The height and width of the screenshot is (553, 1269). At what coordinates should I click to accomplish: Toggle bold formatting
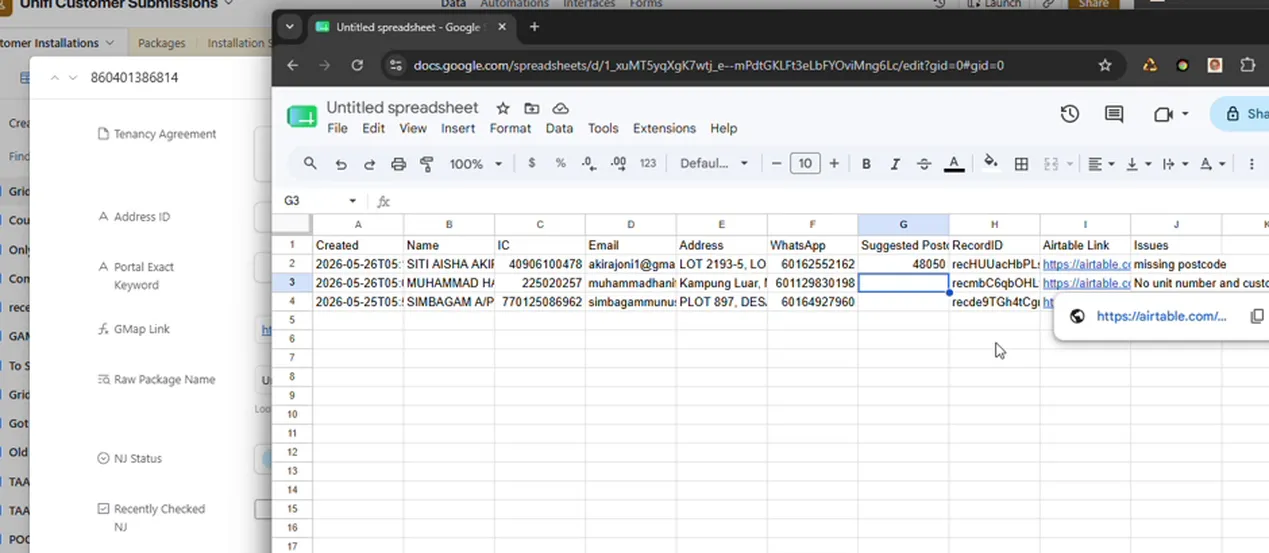tap(866, 163)
